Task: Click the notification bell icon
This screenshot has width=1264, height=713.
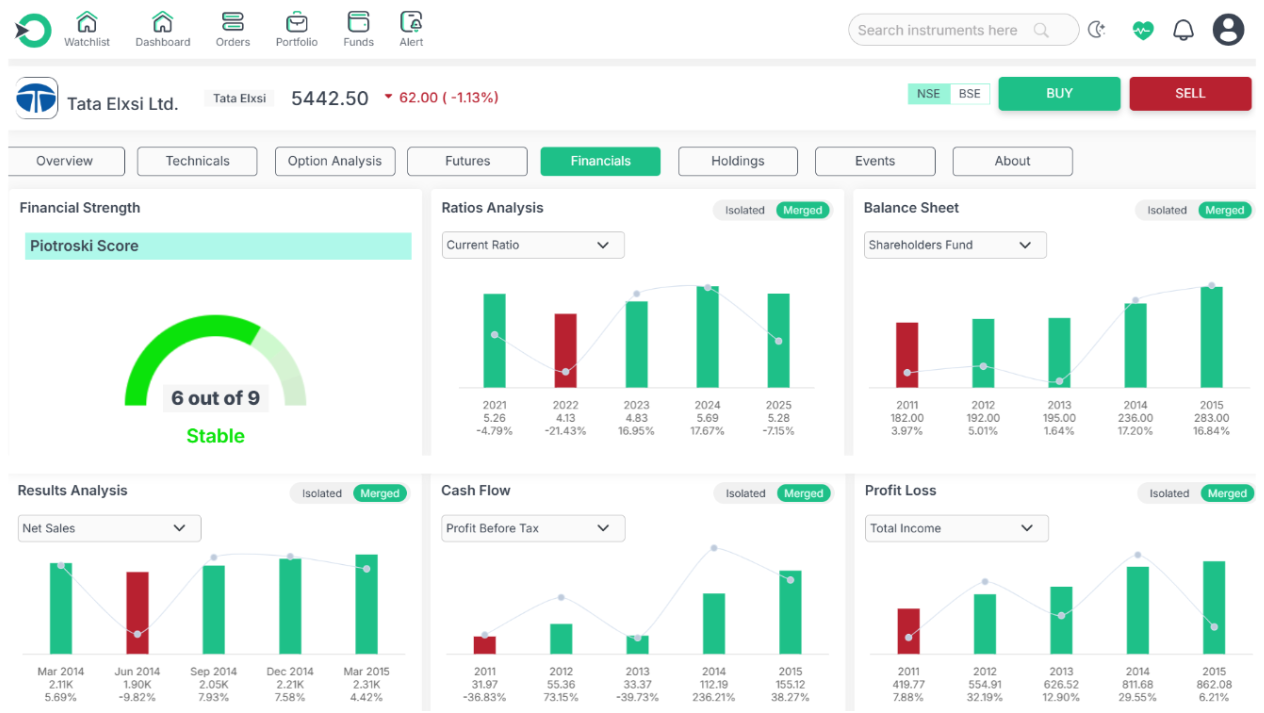Action: click(x=1183, y=30)
